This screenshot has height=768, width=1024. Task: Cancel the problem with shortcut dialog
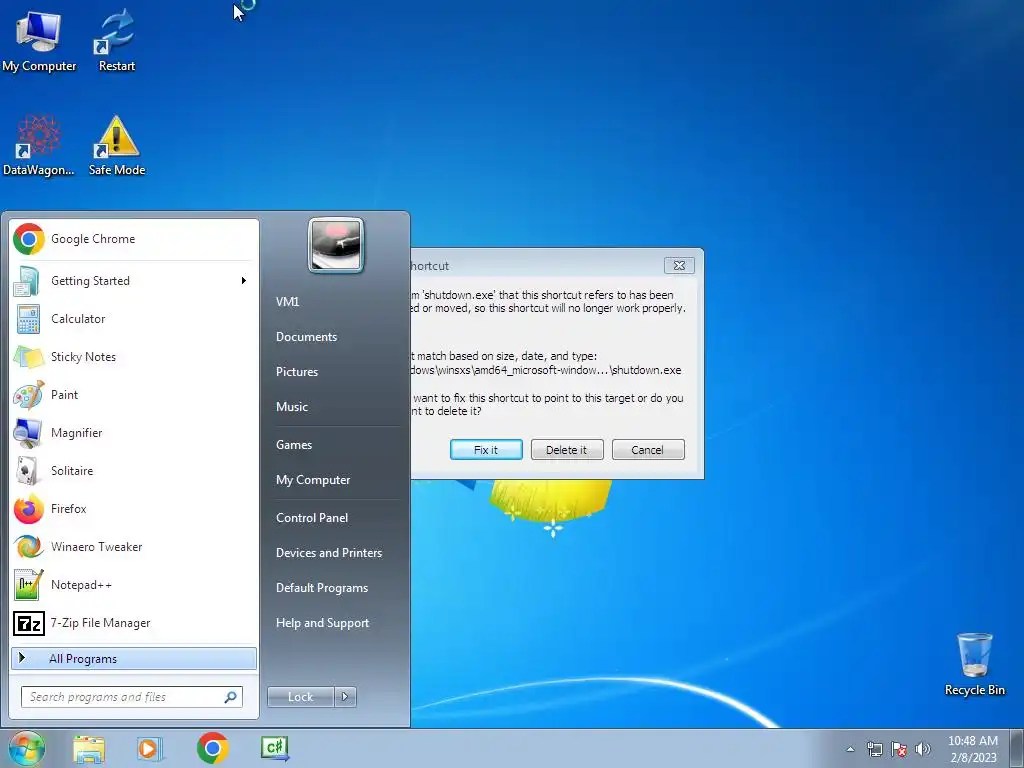pyautogui.click(x=648, y=450)
